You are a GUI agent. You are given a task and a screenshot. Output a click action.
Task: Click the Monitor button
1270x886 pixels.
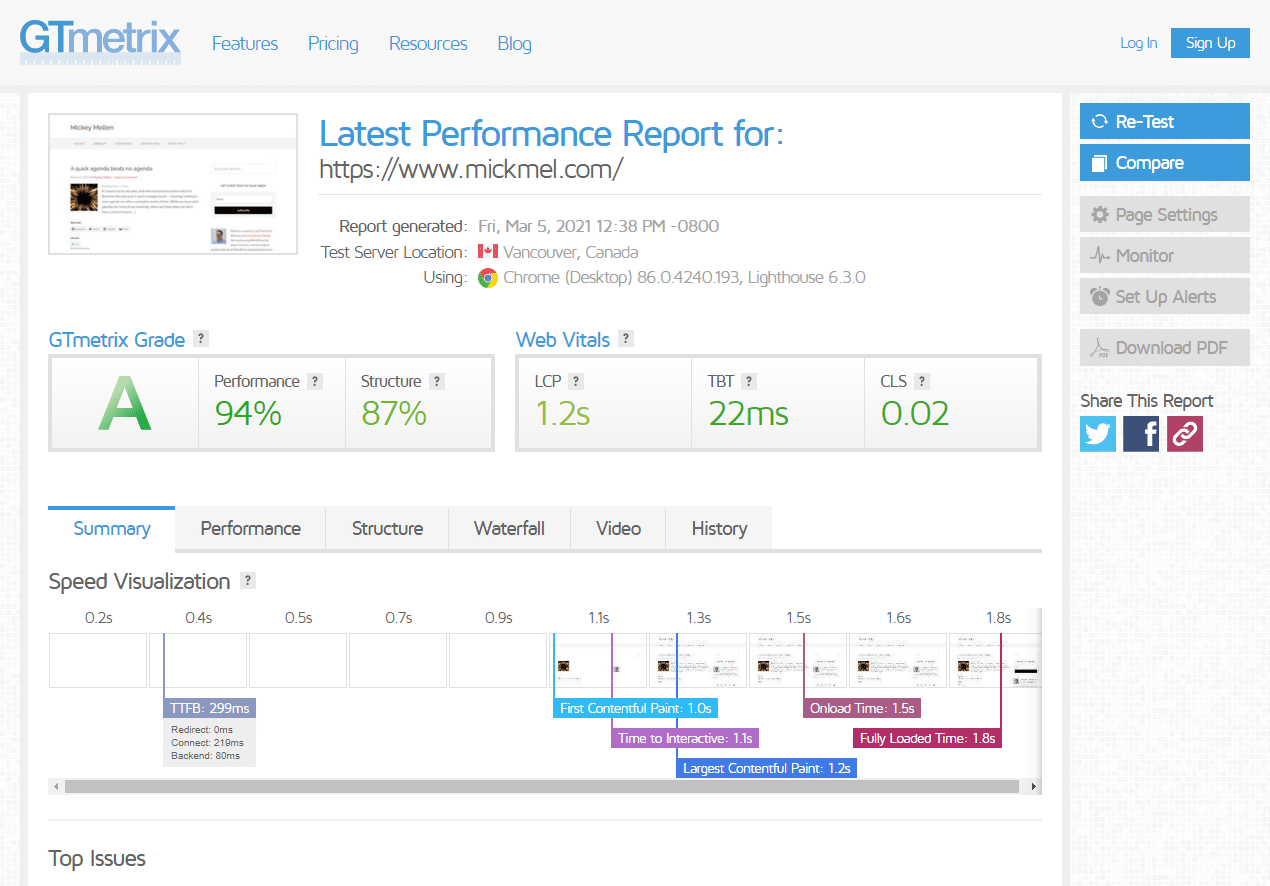pyautogui.click(x=1165, y=255)
